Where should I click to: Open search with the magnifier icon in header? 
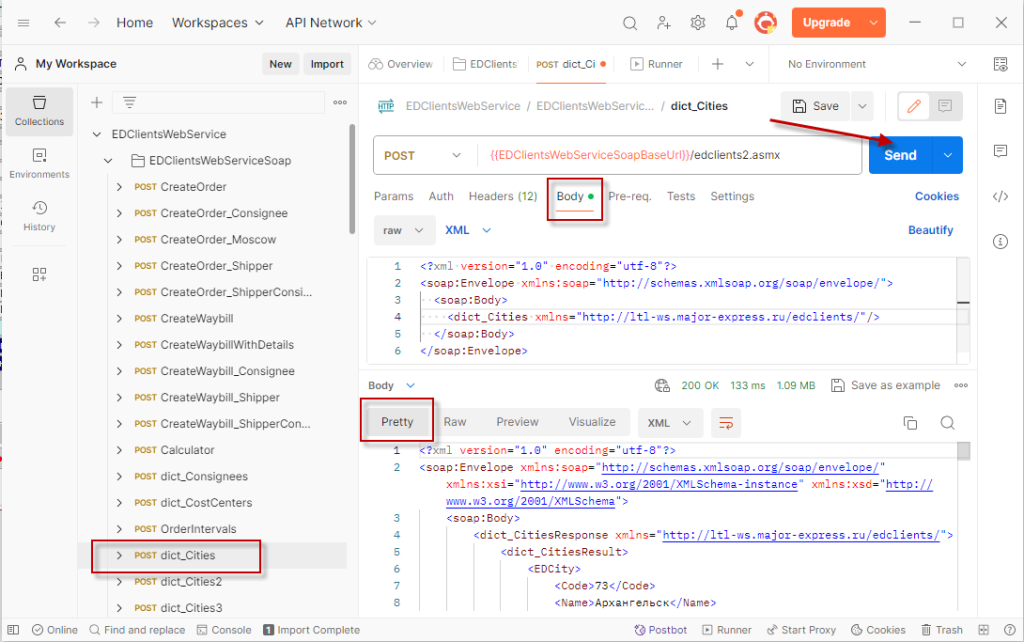tap(630, 24)
